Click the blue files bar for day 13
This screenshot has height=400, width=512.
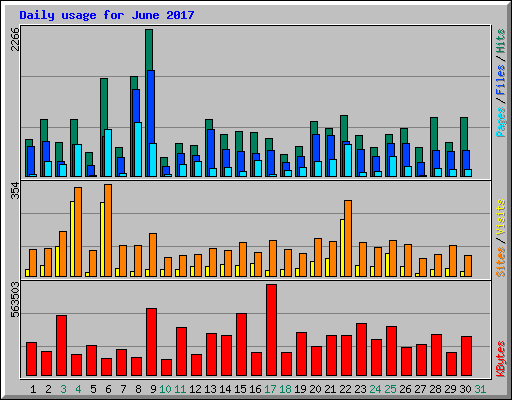211,149
